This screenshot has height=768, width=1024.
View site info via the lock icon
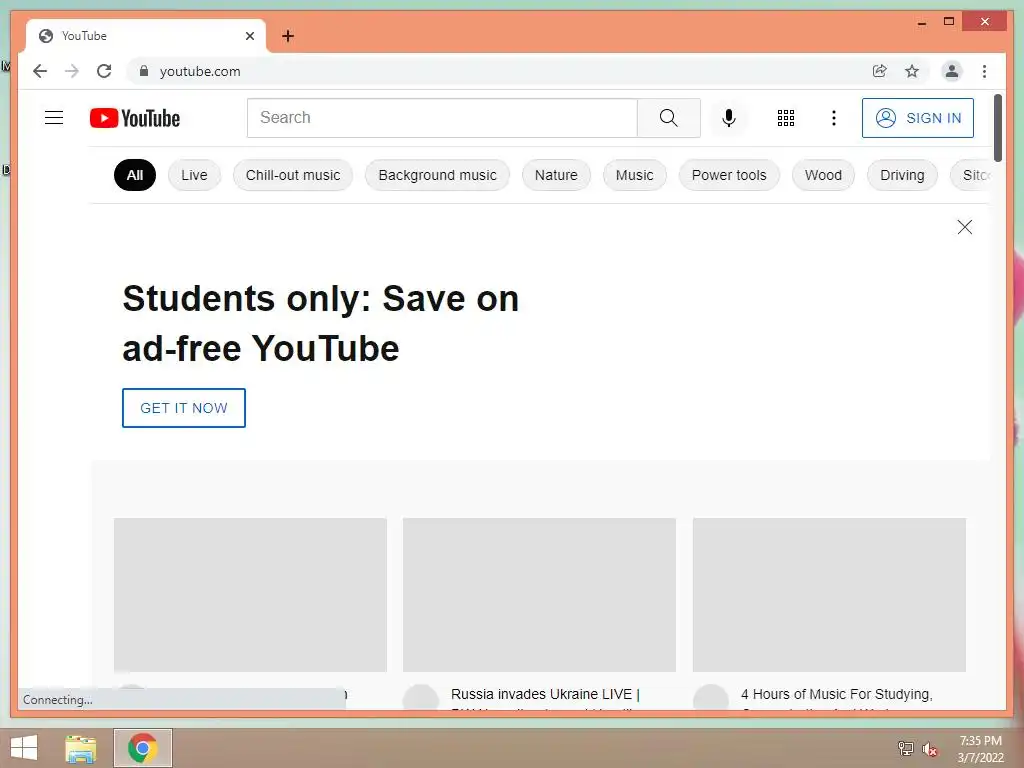144,71
